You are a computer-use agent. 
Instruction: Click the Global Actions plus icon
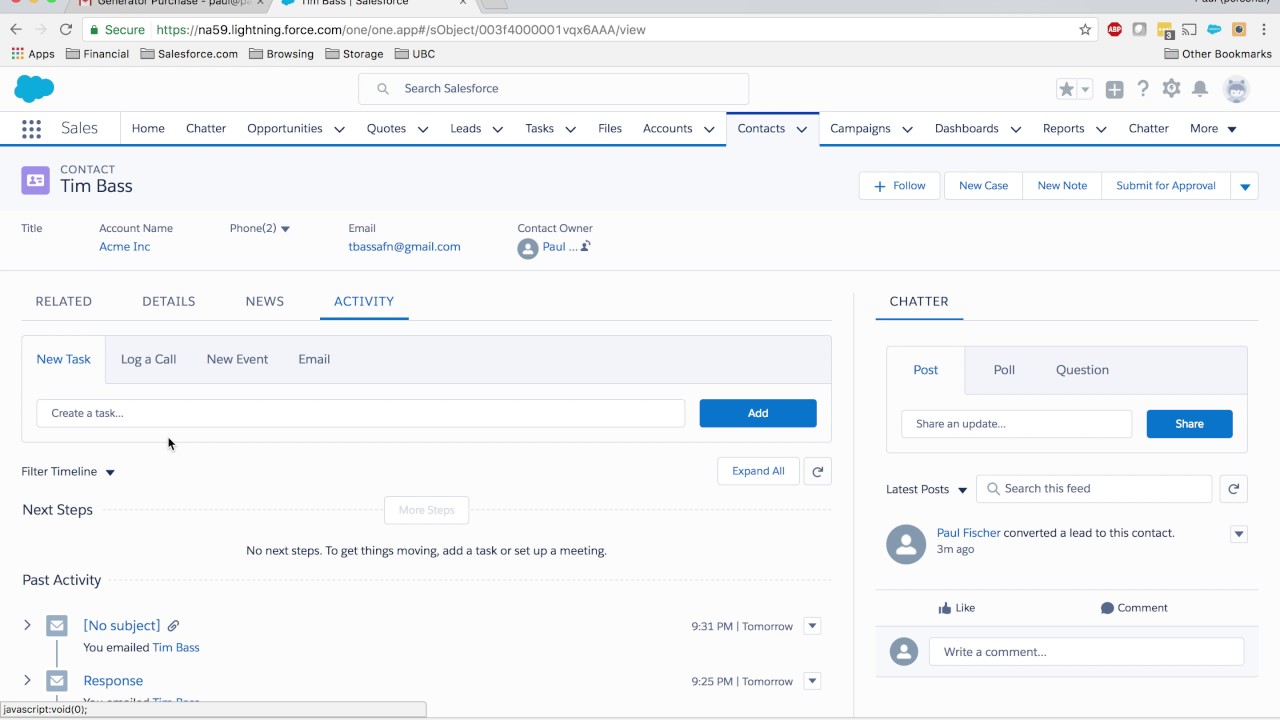pos(1114,89)
